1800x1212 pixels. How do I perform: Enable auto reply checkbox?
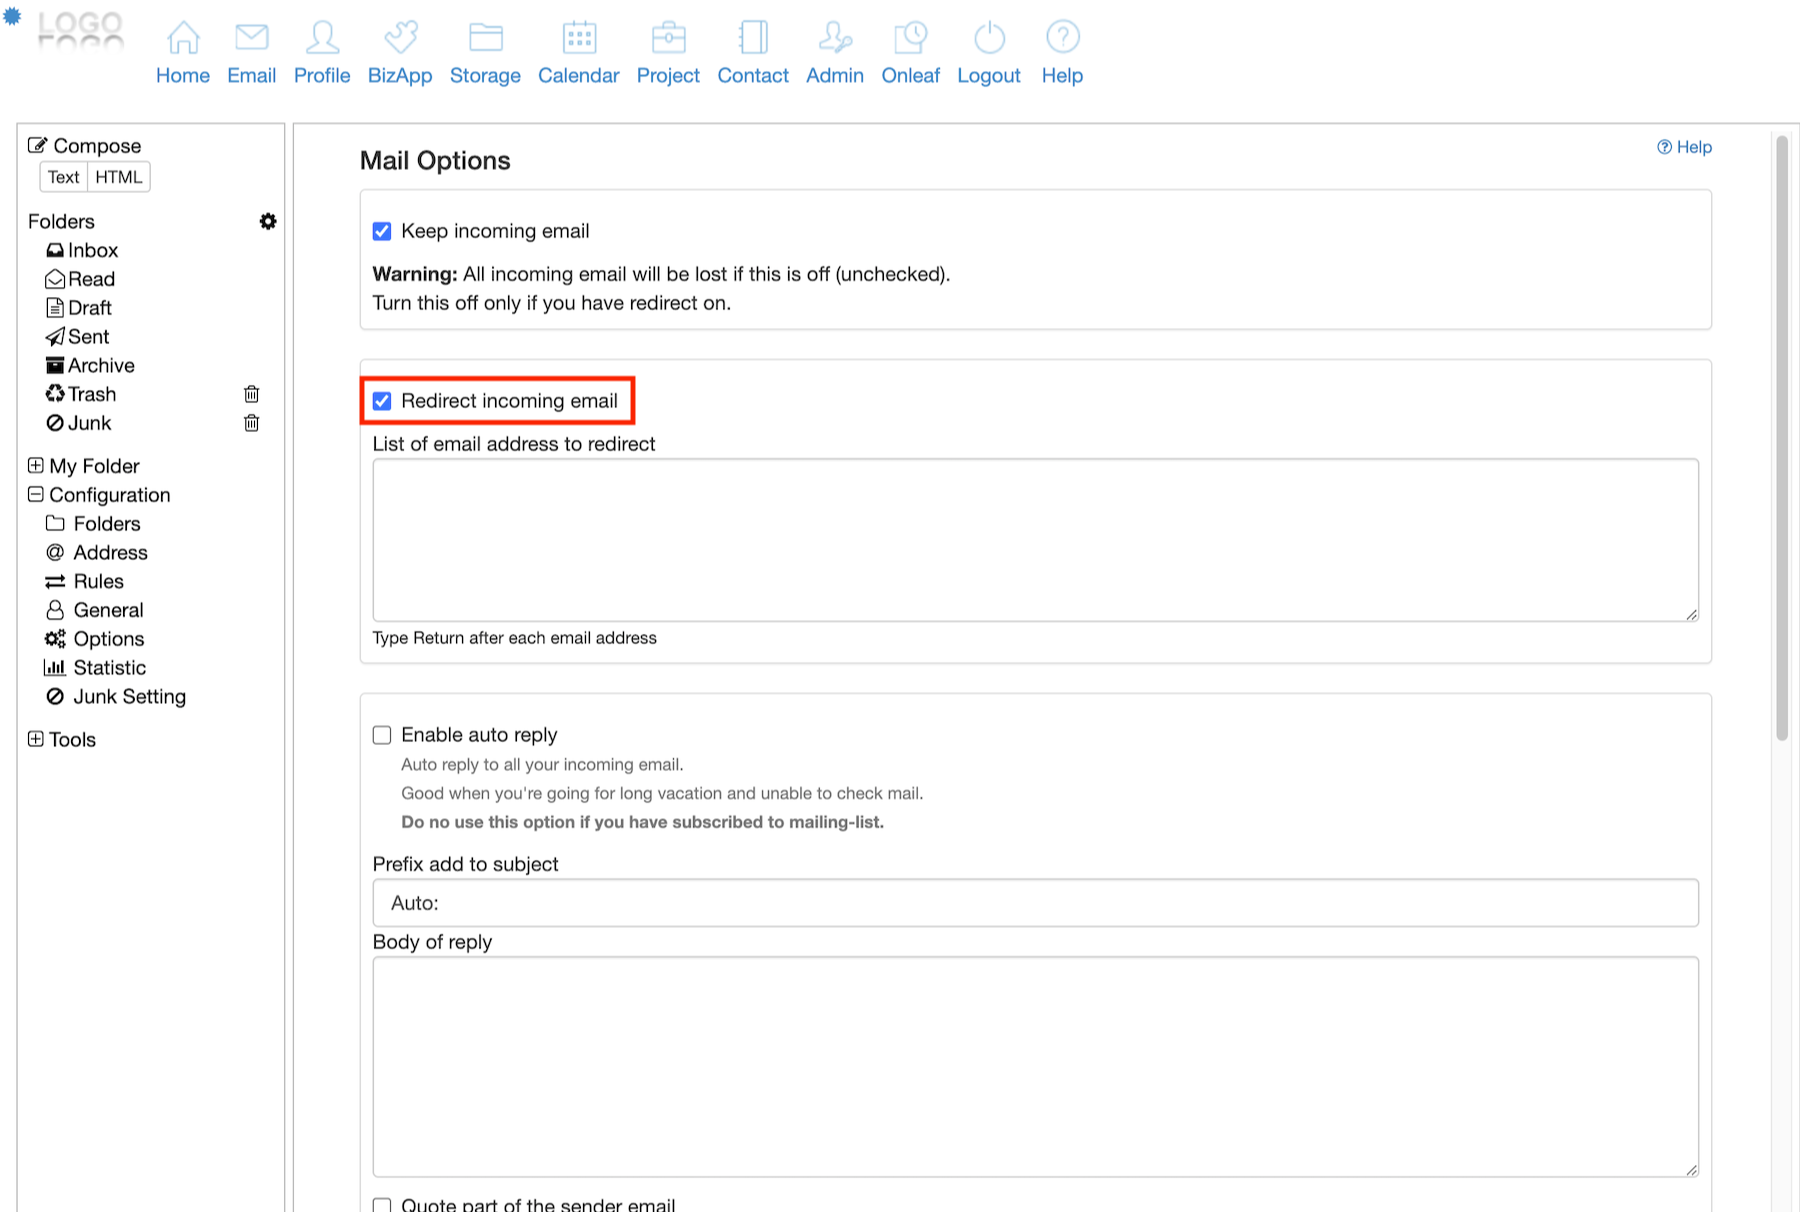[382, 735]
